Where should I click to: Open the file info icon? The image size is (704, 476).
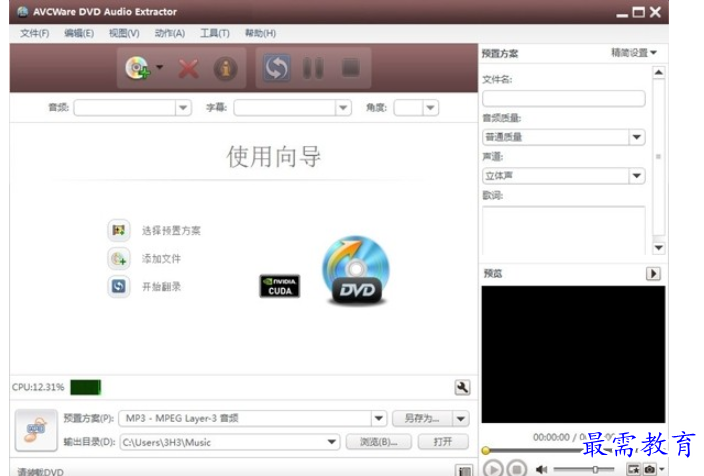point(225,69)
